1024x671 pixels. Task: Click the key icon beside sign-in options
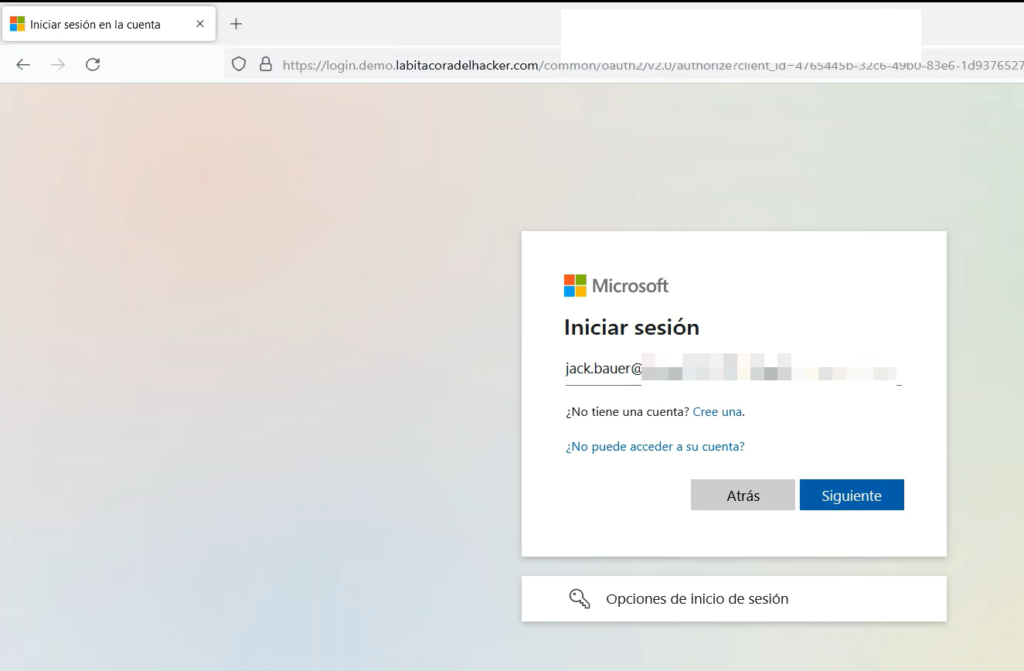click(579, 598)
